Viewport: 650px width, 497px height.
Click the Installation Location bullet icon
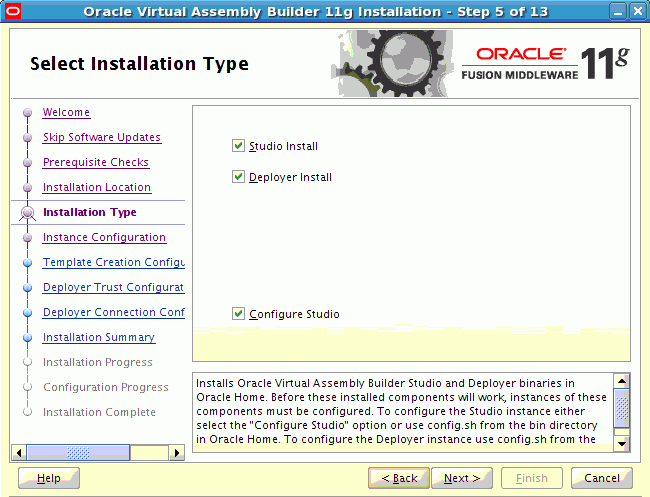pos(28,187)
